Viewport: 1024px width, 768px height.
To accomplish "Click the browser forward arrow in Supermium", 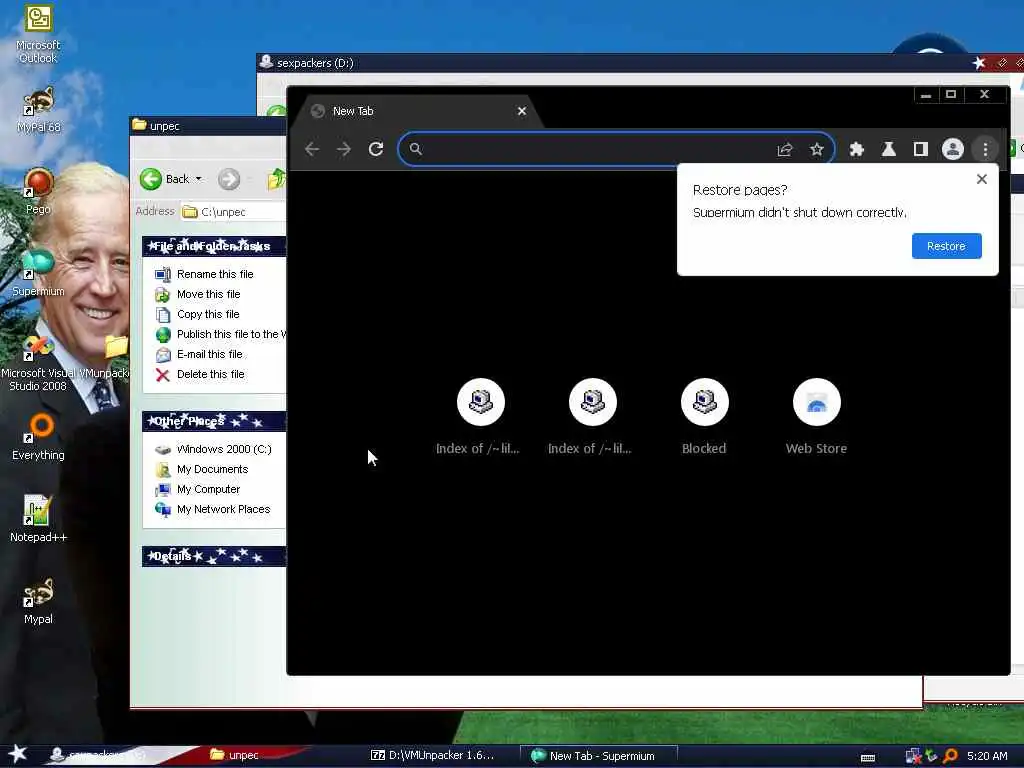I will 344,149.
